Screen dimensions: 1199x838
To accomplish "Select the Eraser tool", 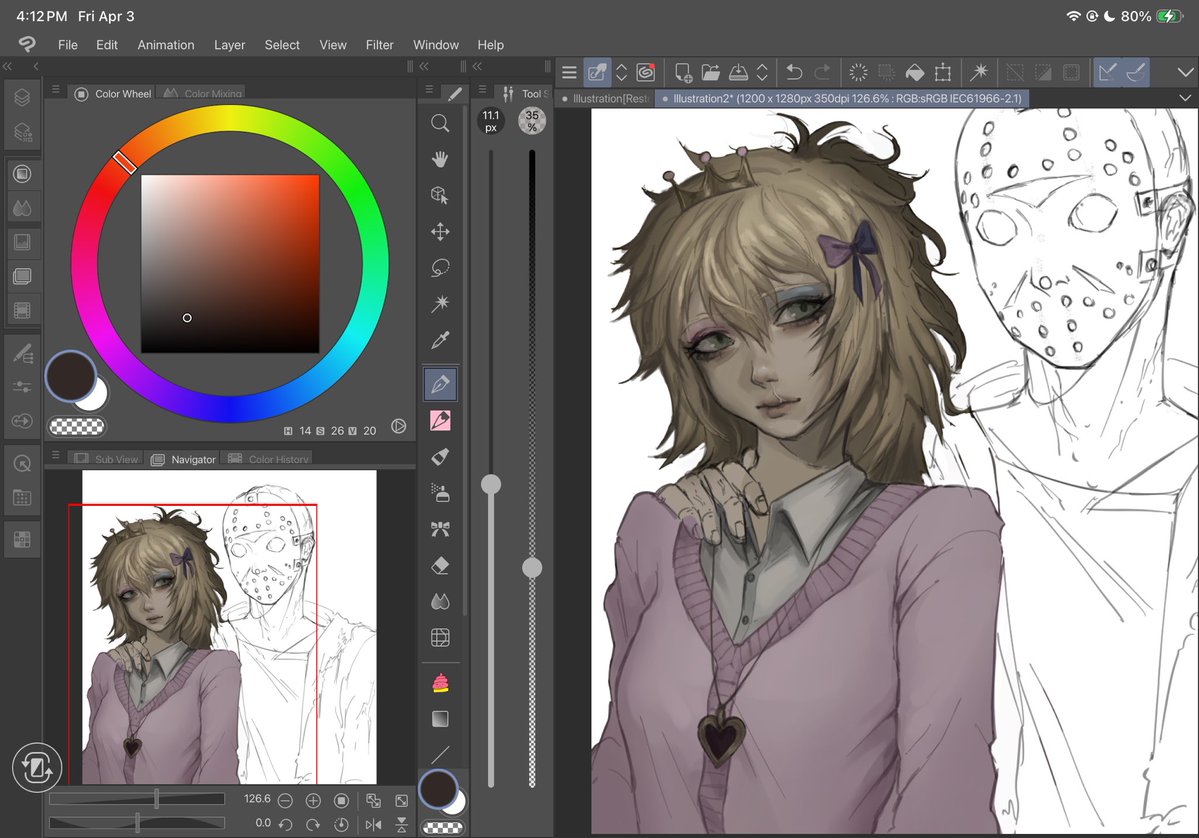I will click(440, 566).
